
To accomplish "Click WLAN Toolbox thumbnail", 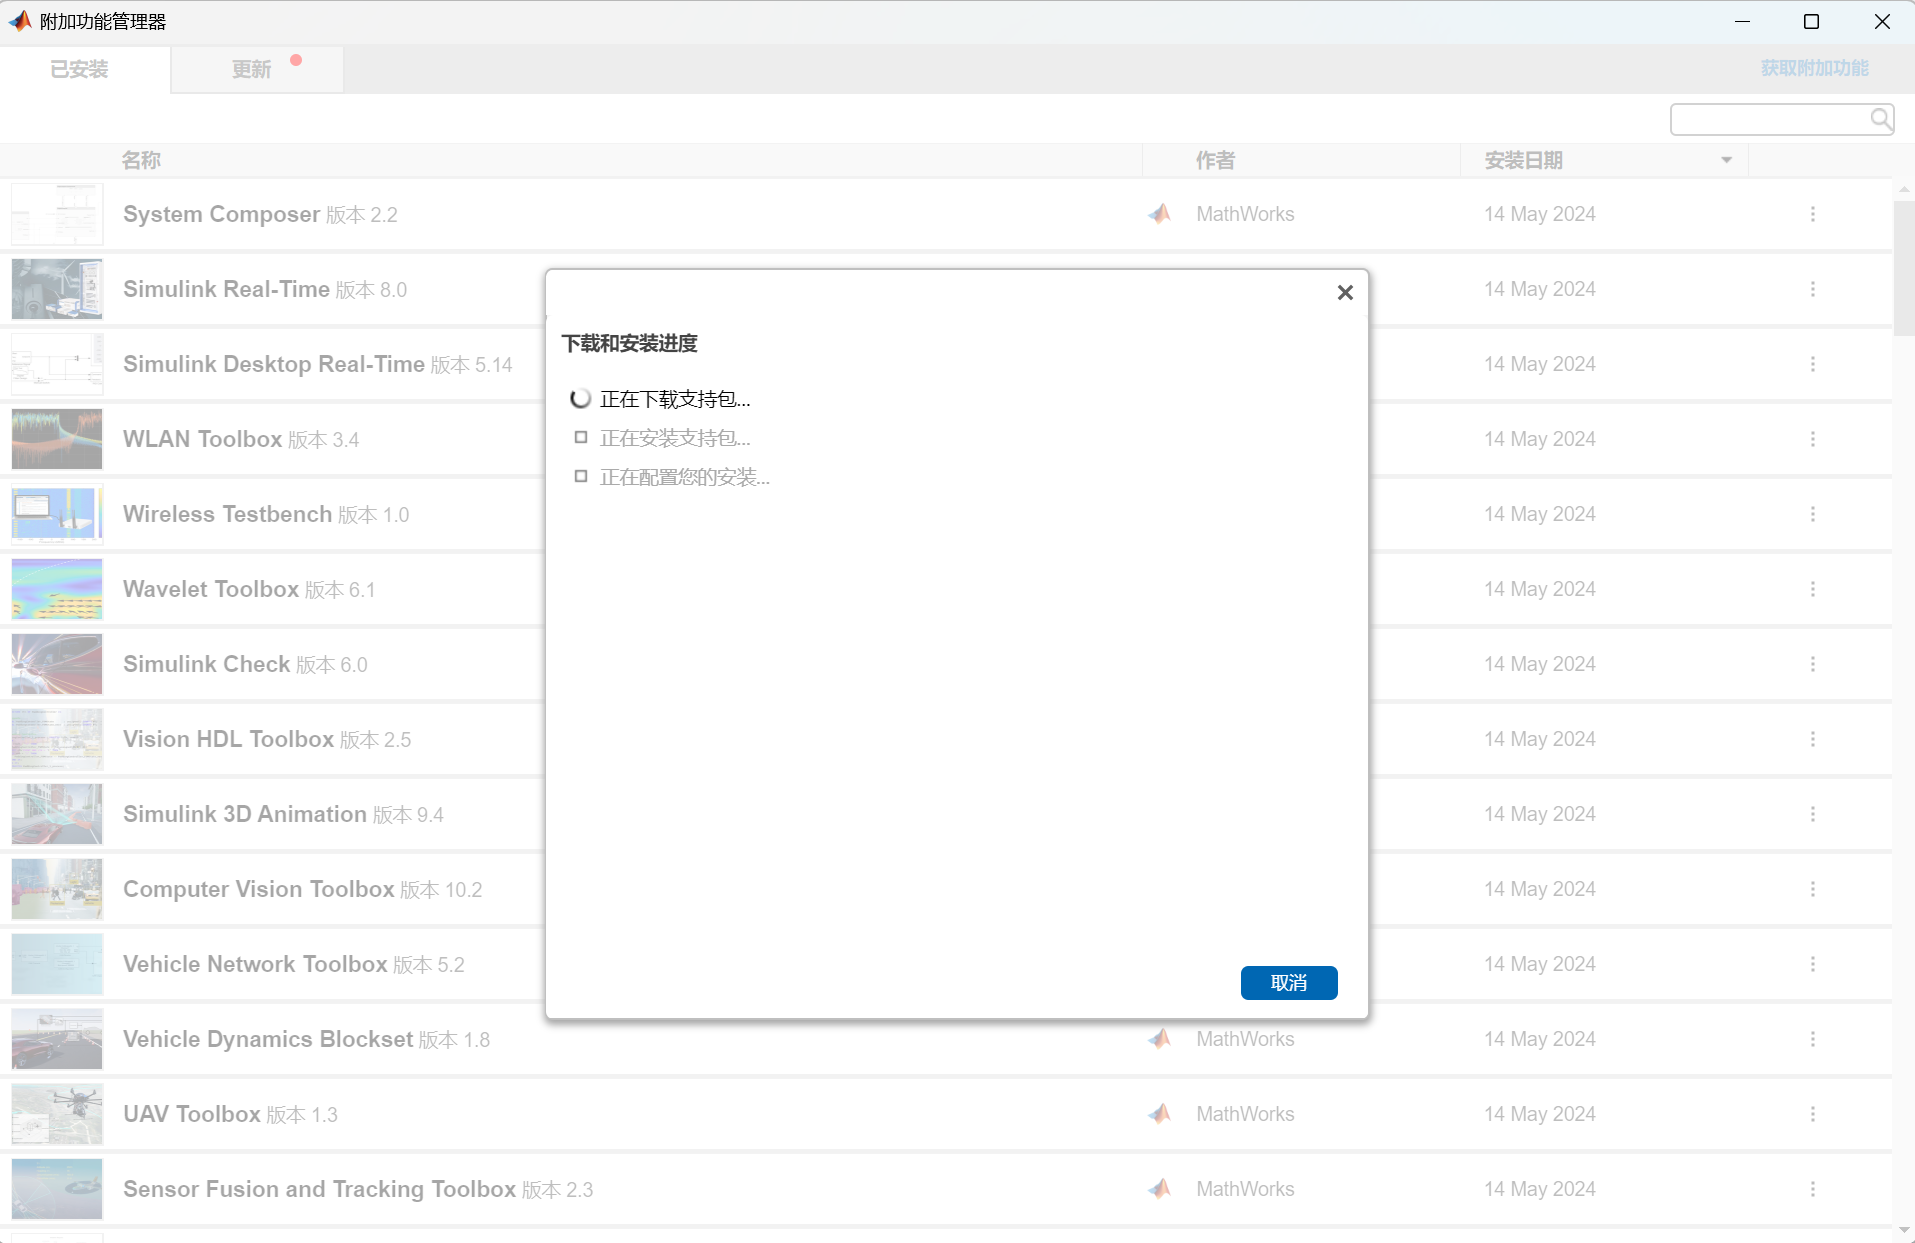I will coord(57,439).
